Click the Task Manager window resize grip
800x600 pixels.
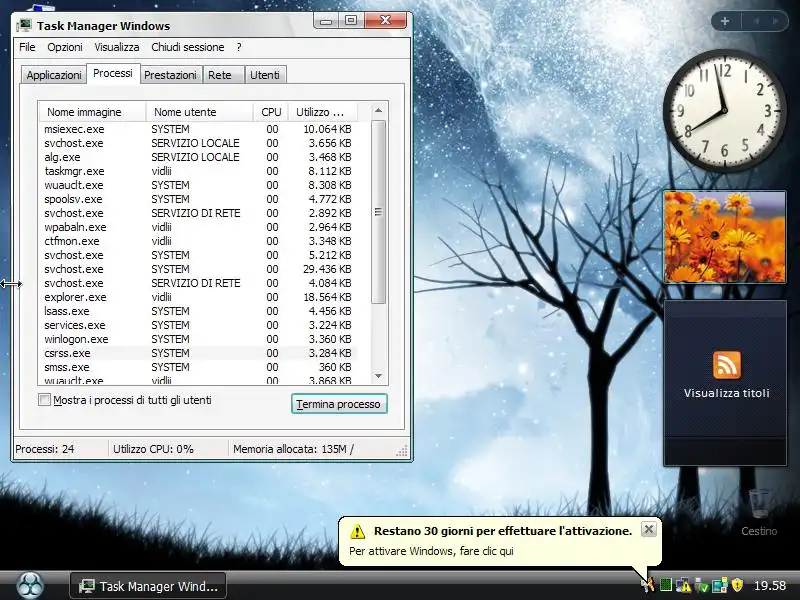(403, 451)
